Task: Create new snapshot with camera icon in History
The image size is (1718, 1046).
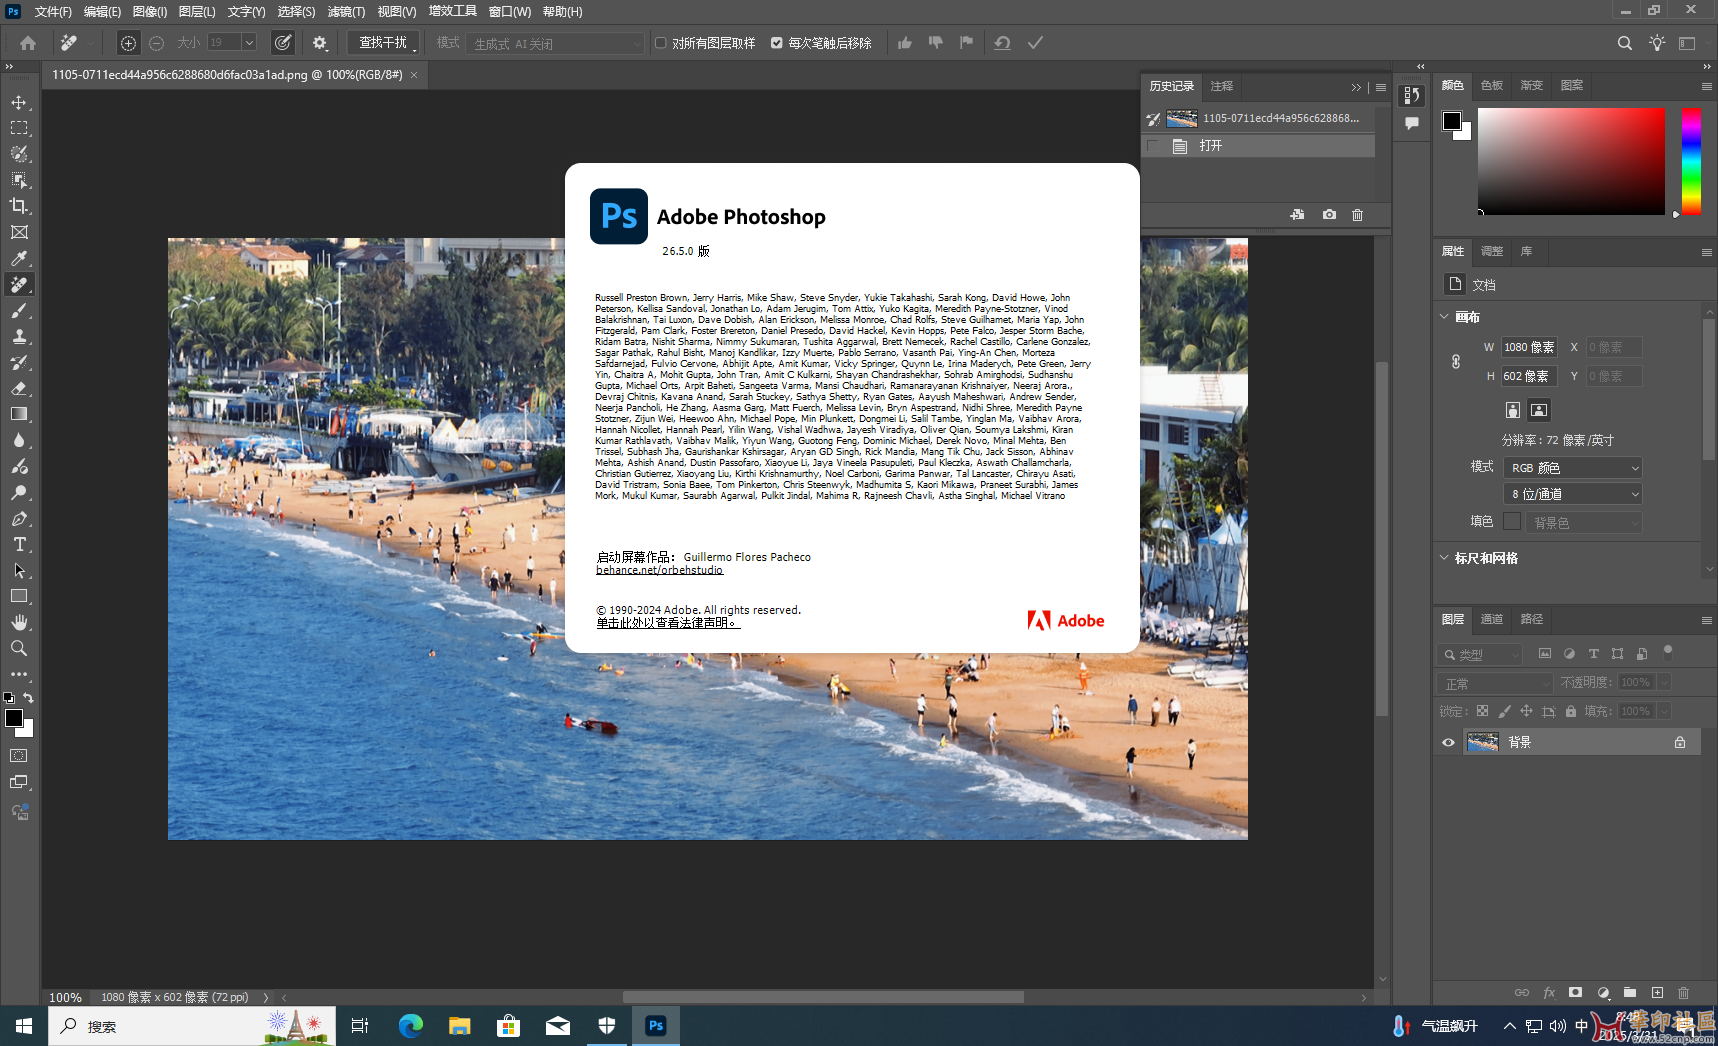Action: [1329, 215]
